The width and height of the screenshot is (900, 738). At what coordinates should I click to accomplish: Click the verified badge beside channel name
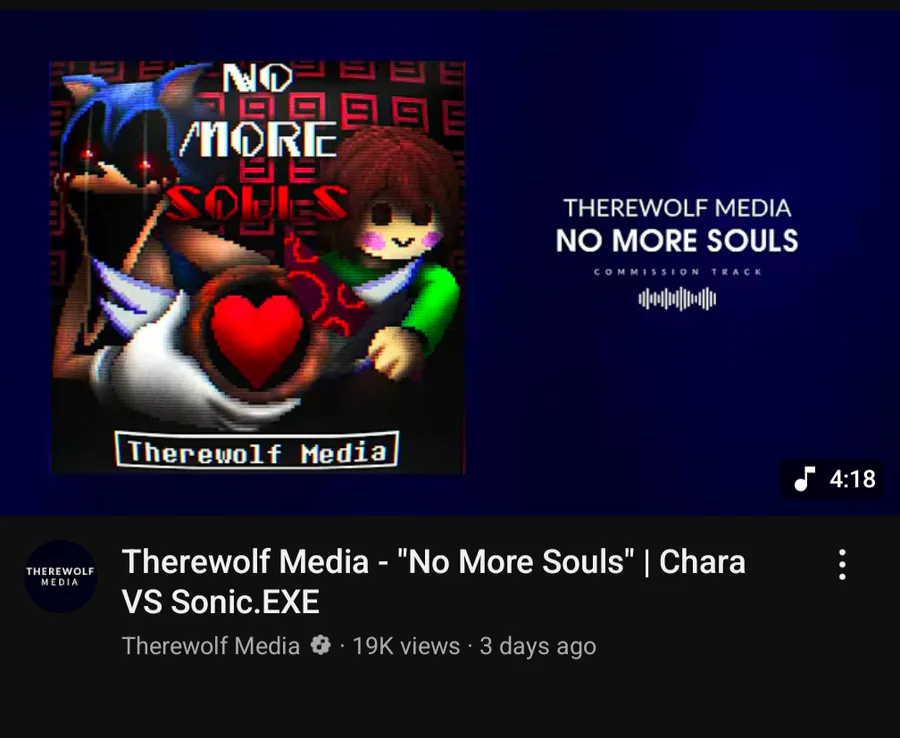pyautogui.click(x=320, y=646)
